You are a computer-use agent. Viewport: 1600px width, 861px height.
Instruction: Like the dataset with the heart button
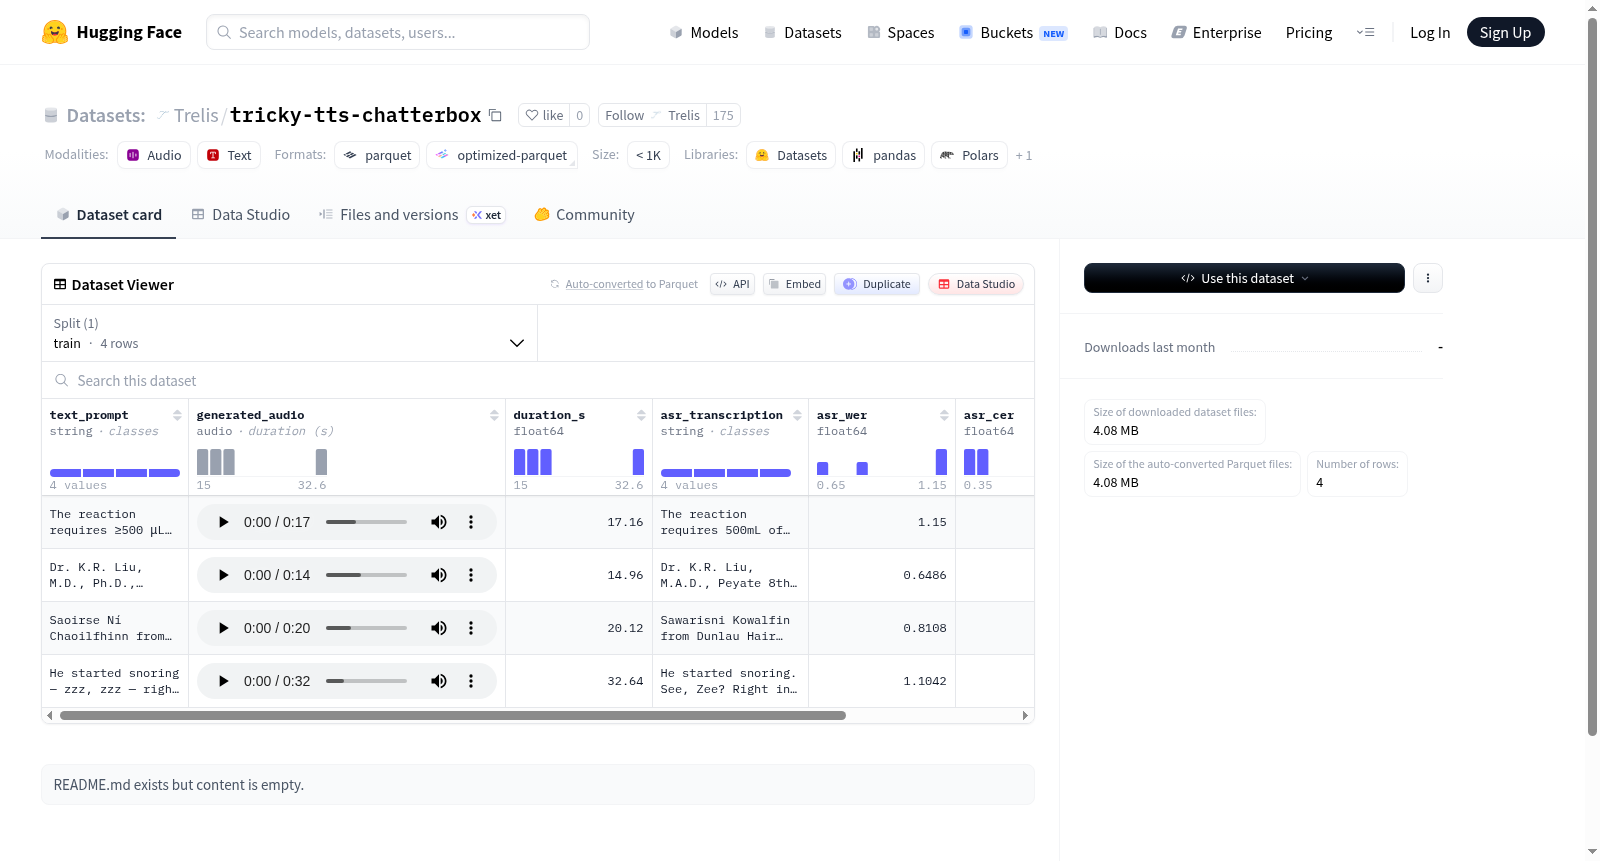coord(544,115)
